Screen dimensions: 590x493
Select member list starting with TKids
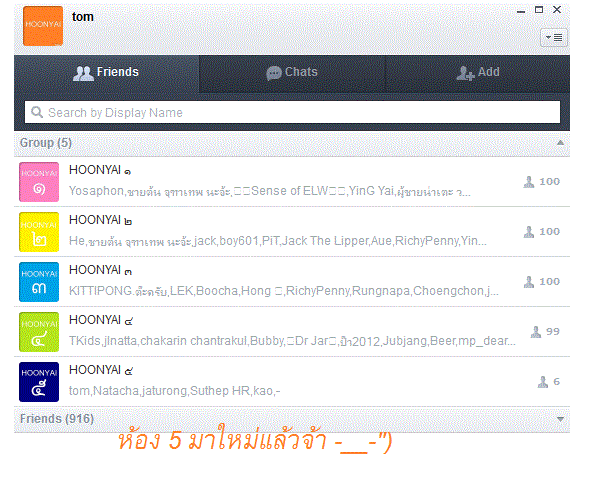tap(292, 341)
